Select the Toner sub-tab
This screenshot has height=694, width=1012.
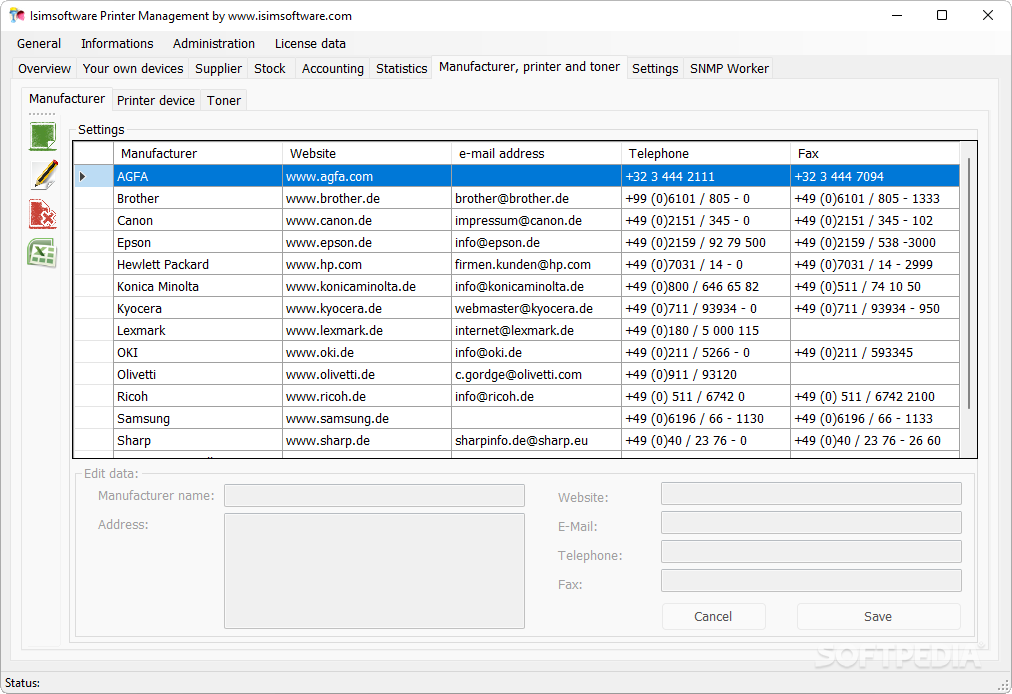point(223,101)
